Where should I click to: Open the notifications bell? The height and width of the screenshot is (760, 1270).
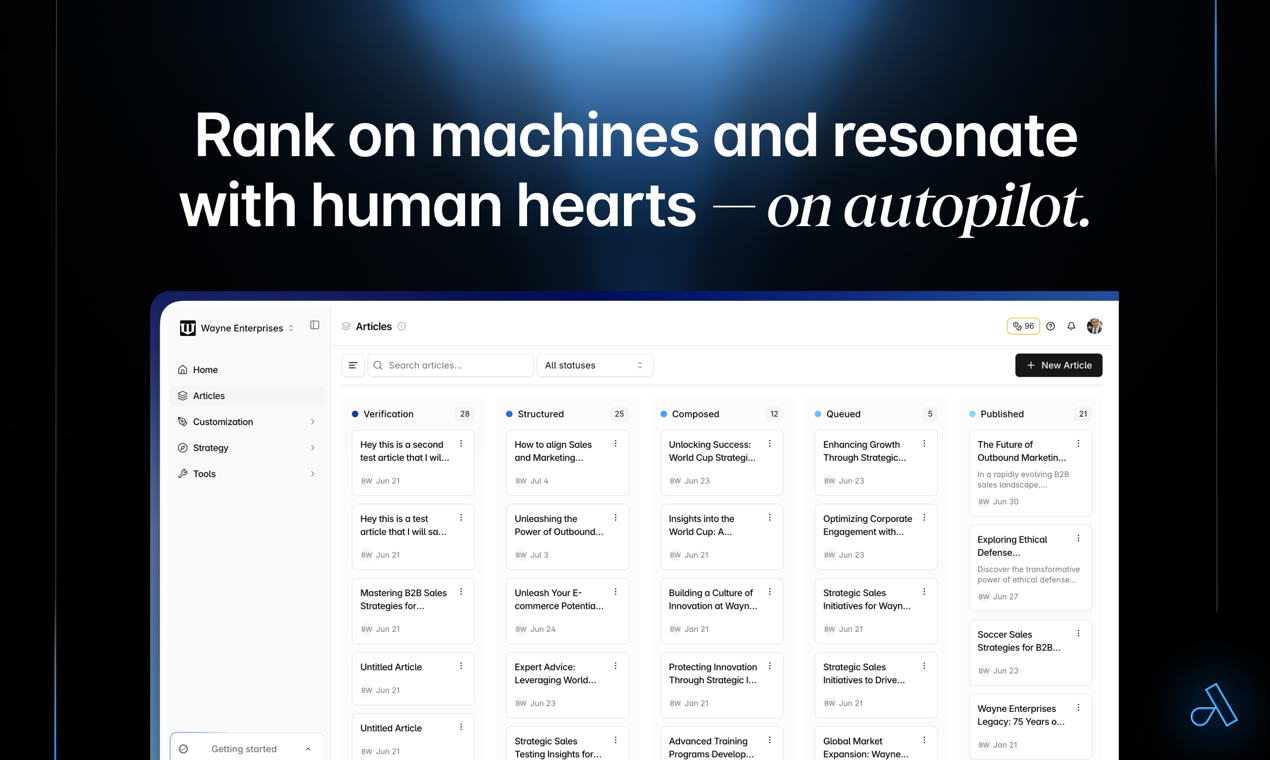tap(1071, 327)
